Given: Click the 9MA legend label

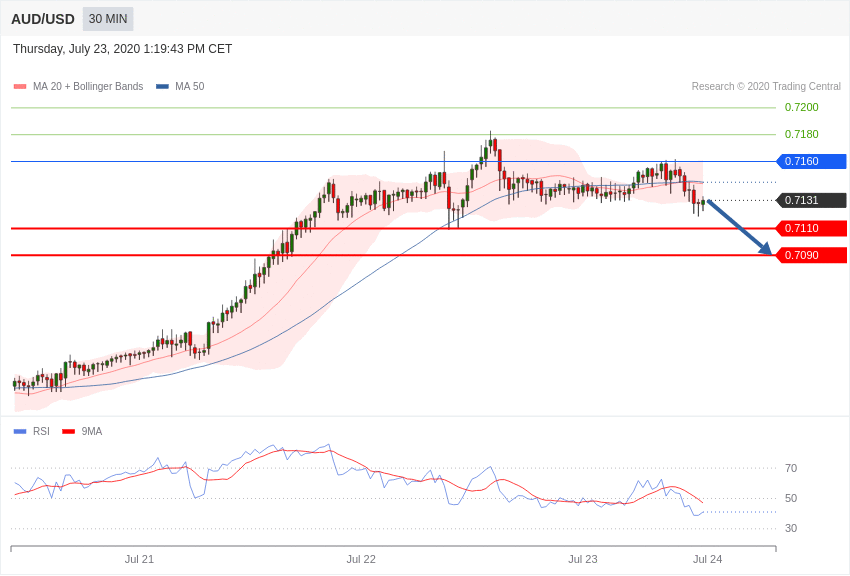Looking at the screenshot, I should [x=92, y=431].
